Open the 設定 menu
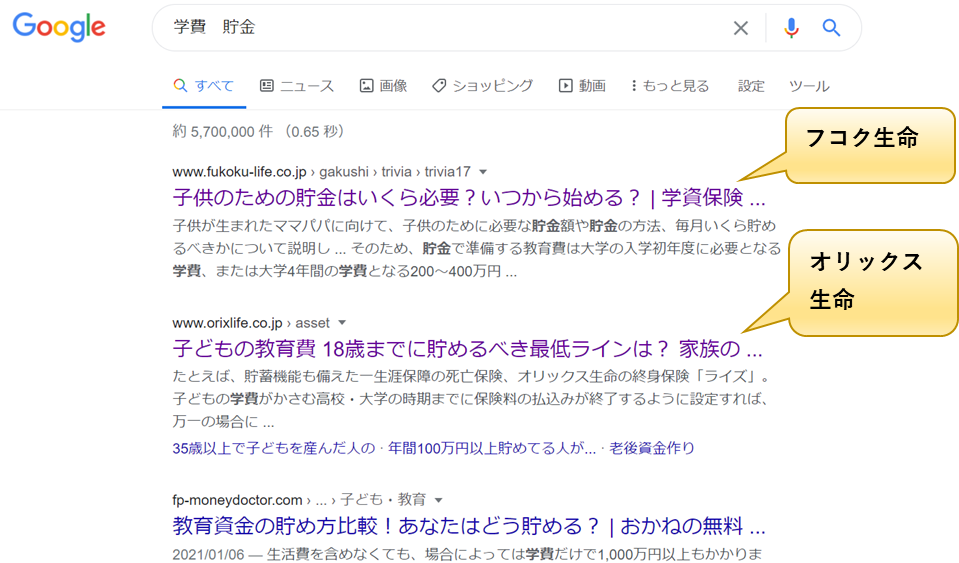959x563 pixels. point(751,86)
